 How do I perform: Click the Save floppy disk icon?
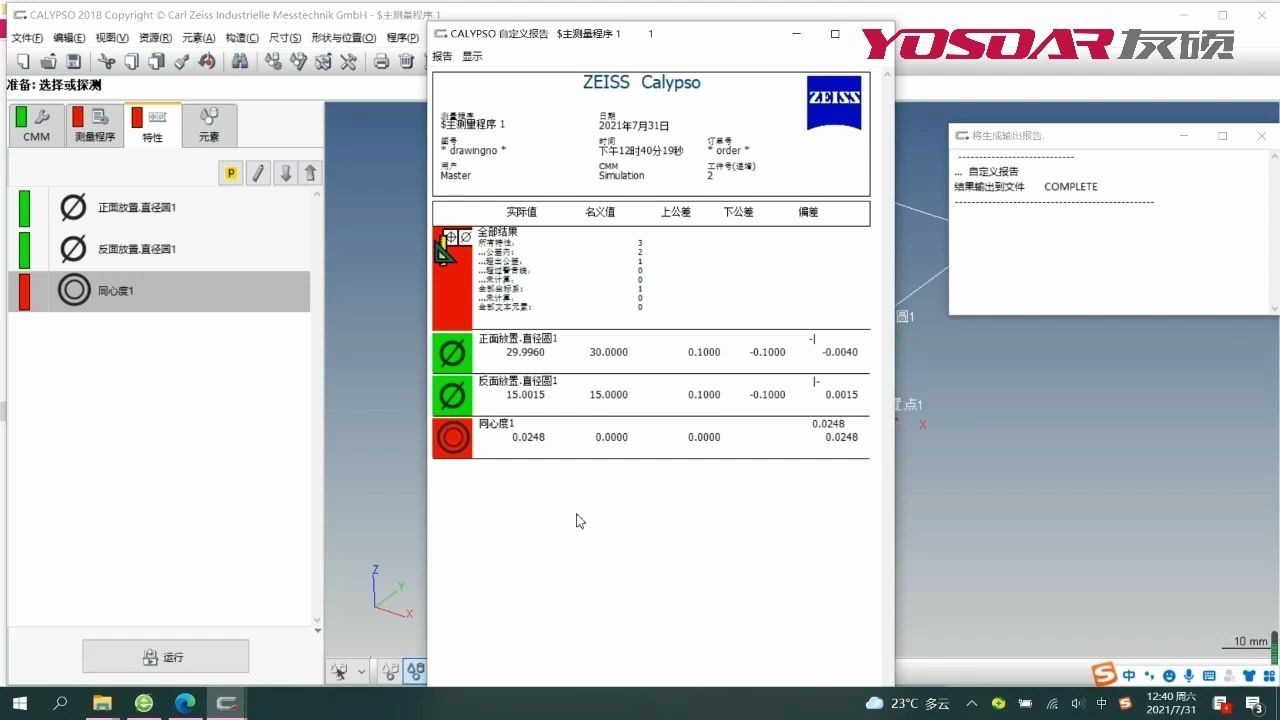coord(72,62)
